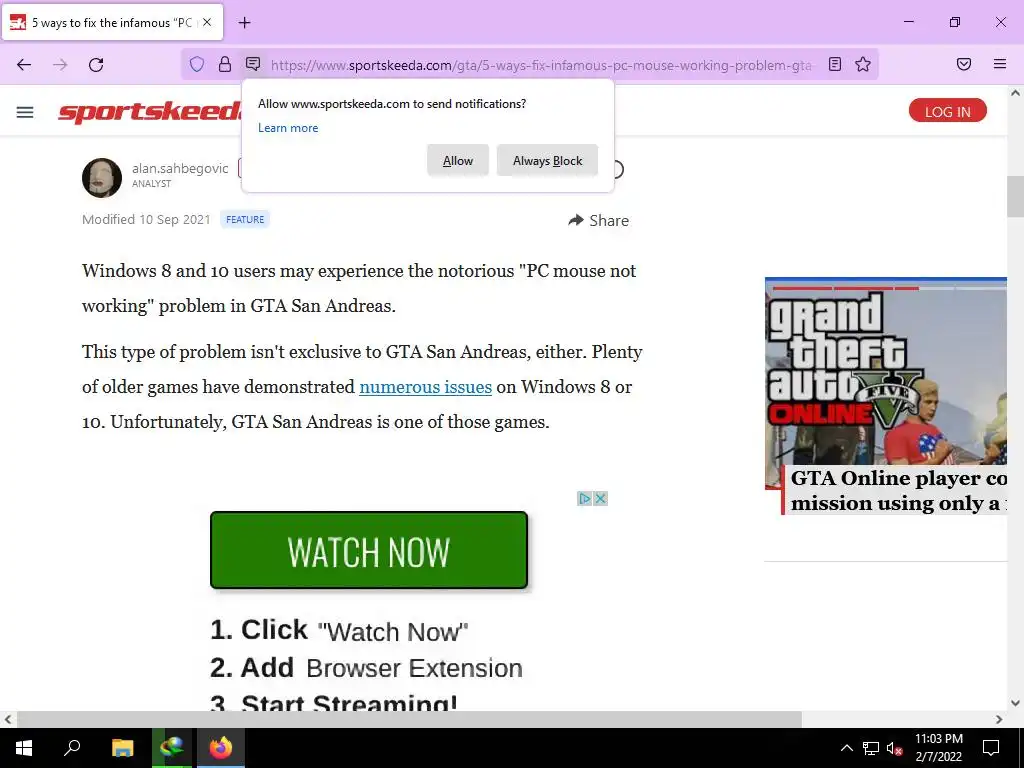Viewport: 1024px width, 768px height.
Task: Close the ad with the X icon
Action: pyautogui.click(x=600, y=499)
